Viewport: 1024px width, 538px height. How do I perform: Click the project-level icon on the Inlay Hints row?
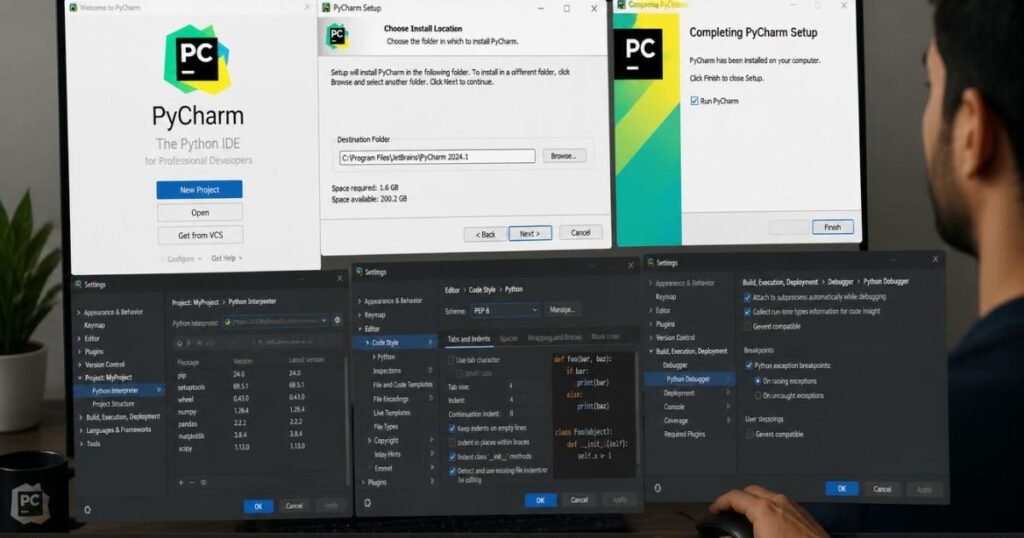(x=432, y=454)
